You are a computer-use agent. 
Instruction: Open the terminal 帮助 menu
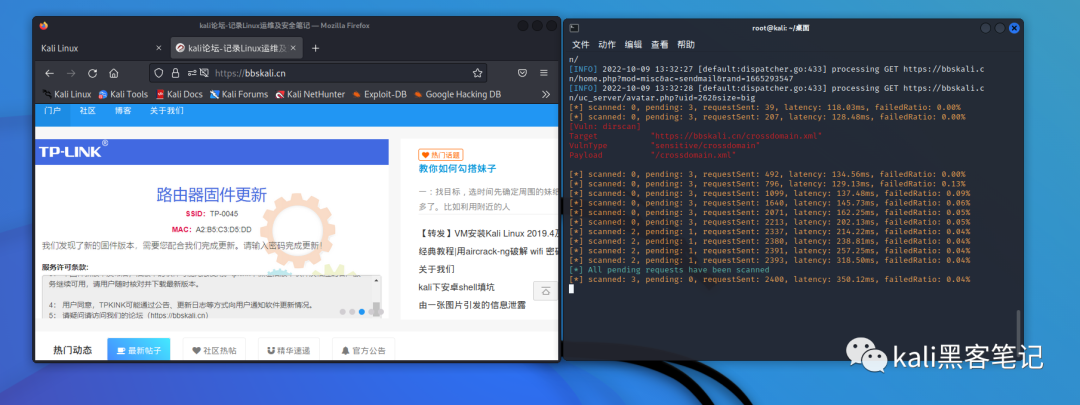[x=685, y=45]
